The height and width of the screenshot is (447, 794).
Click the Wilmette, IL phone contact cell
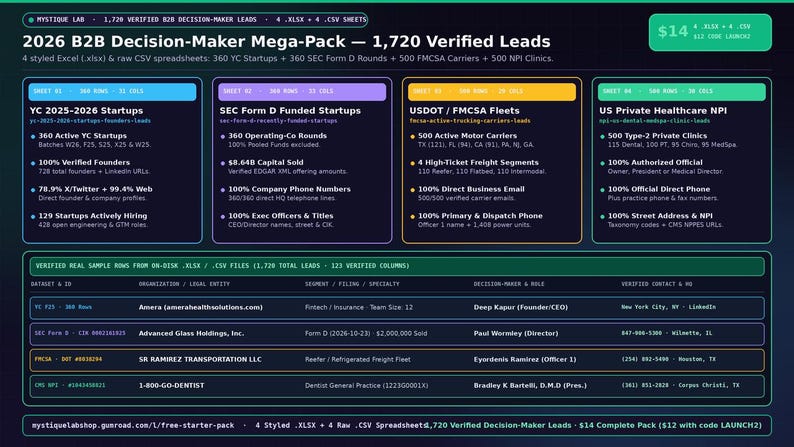(667, 334)
